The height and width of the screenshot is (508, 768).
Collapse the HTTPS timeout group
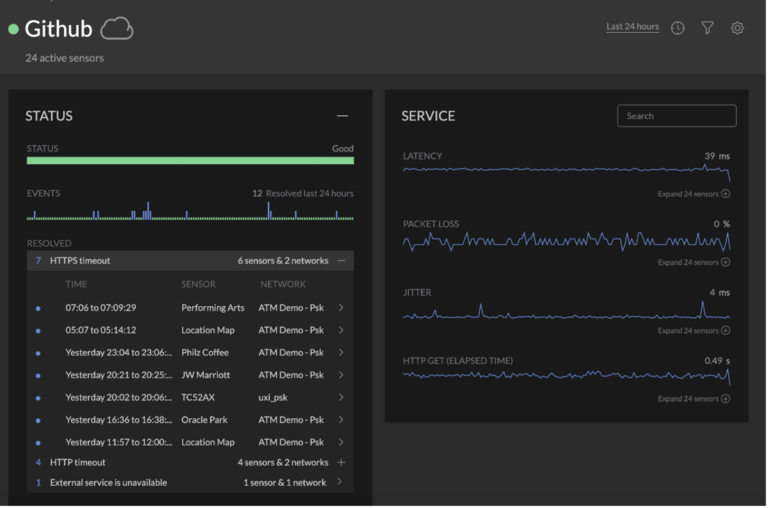pyautogui.click(x=341, y=261)
